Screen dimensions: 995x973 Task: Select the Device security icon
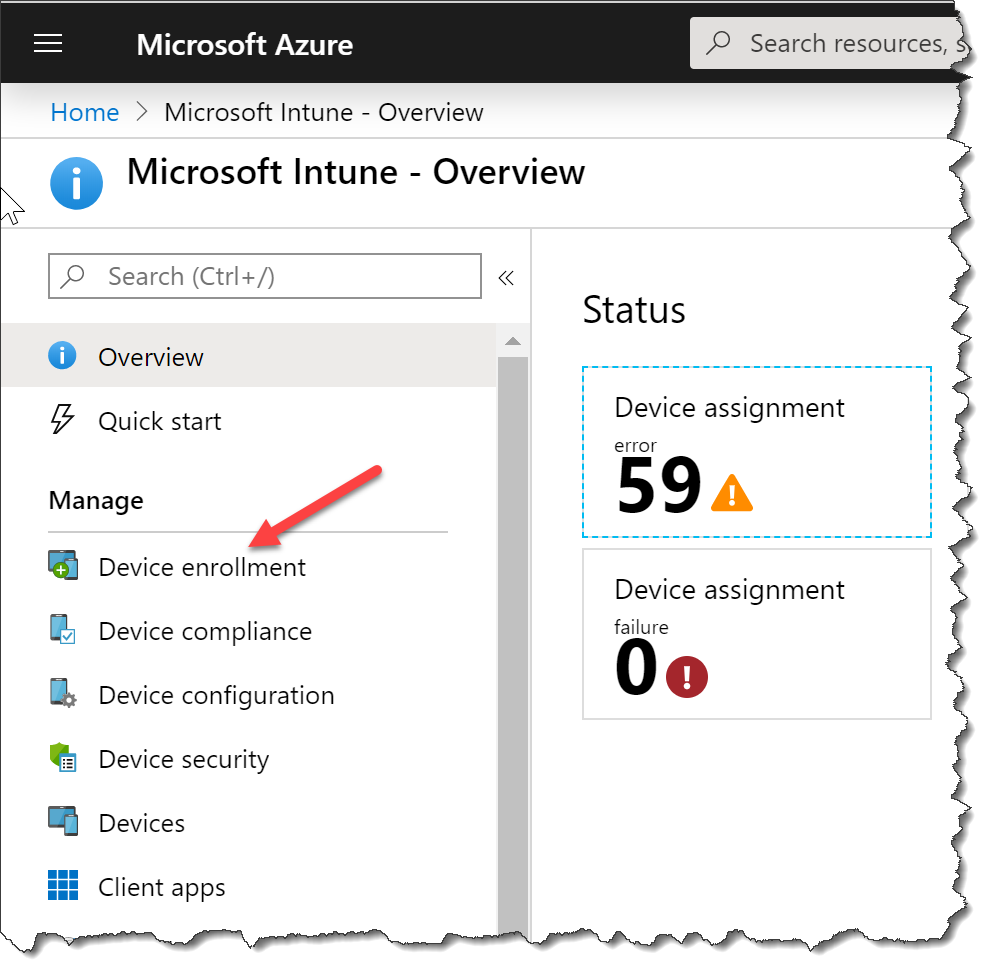(63, 758)
